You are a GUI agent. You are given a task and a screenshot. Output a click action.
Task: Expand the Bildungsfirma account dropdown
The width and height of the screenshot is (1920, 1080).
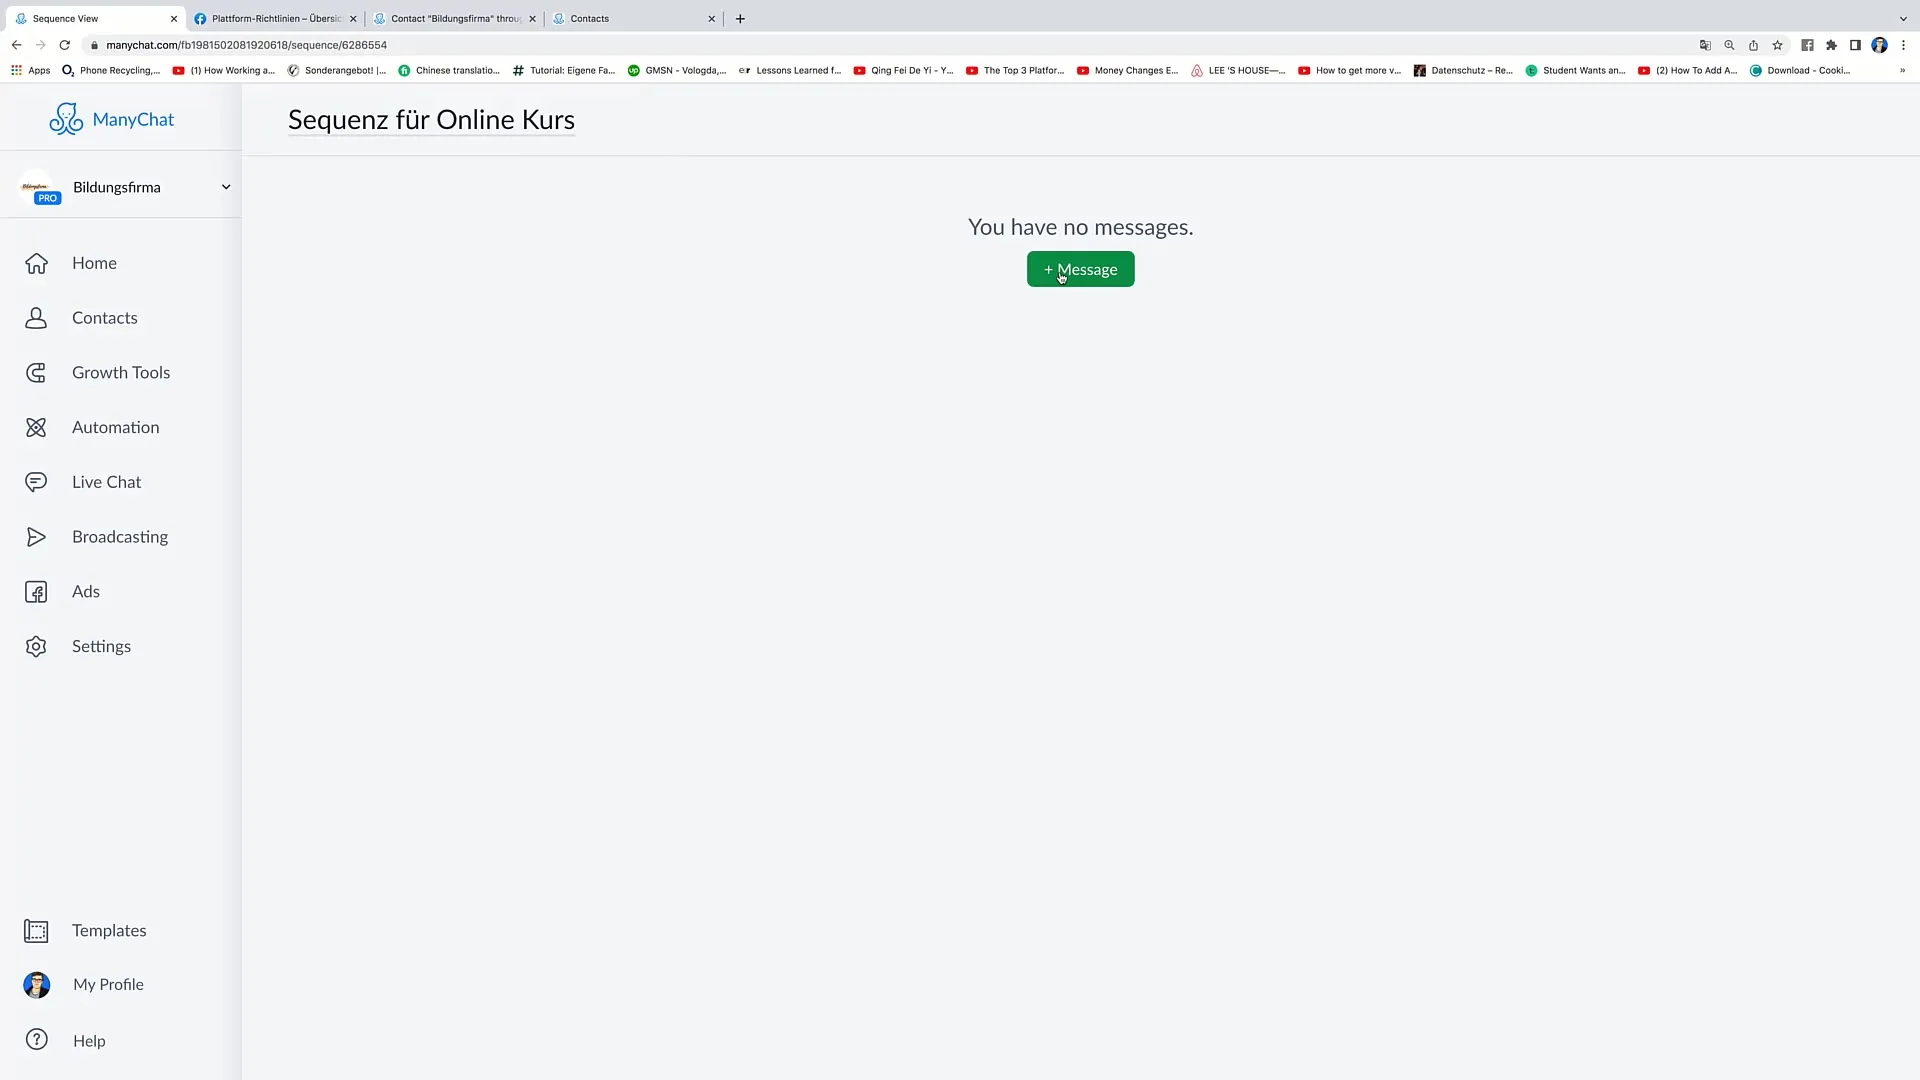(x=224, y=187)
